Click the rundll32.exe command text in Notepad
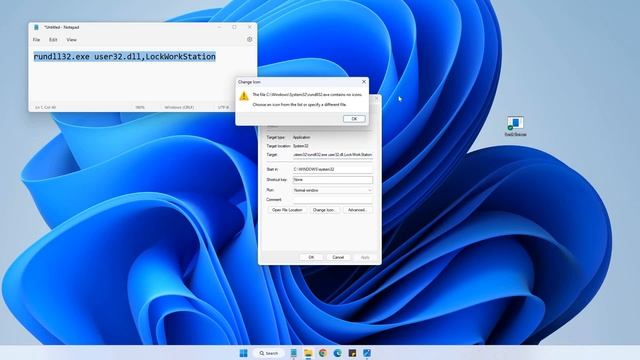Image resolution: width=640 pixels, height=360 pixels. tap(124, 57)
